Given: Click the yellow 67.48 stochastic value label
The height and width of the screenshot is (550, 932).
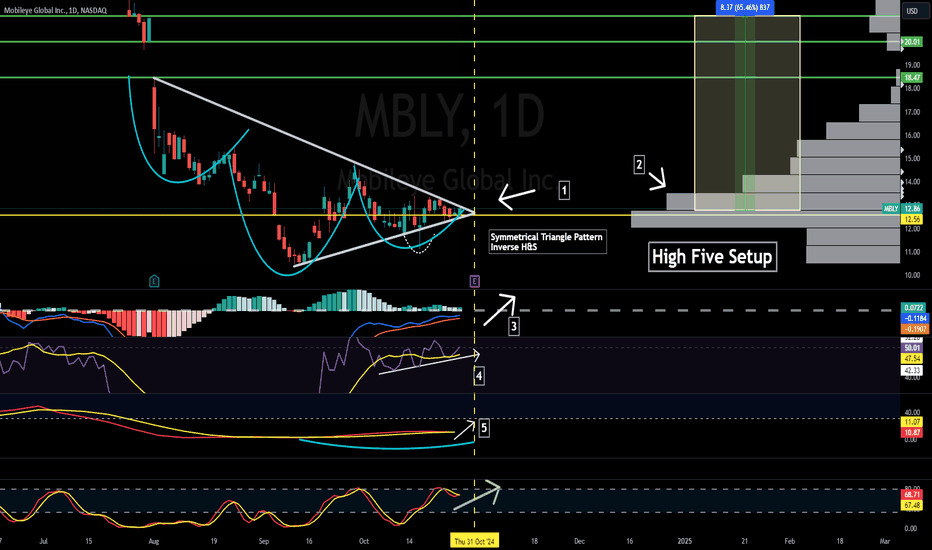Looking at the screenshot, I should tap(912, 505).
